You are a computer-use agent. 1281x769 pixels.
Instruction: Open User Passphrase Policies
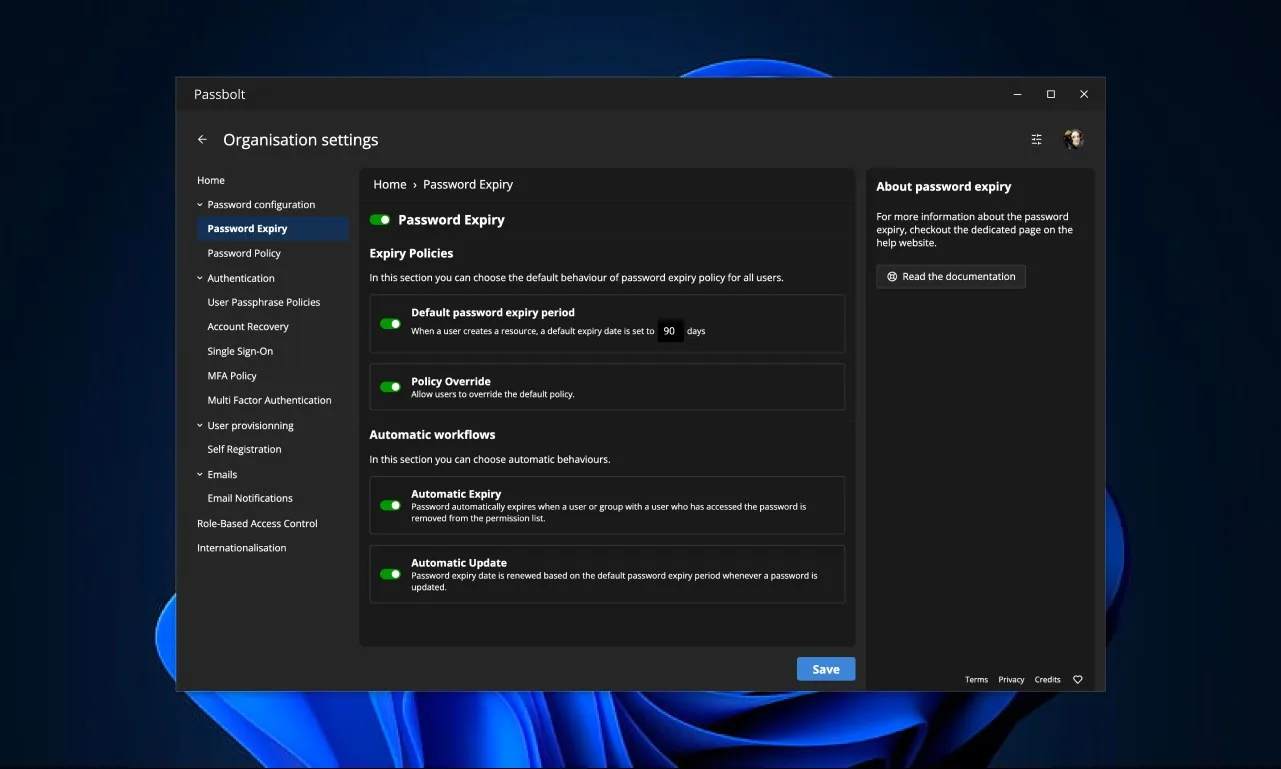pos(264,303)
